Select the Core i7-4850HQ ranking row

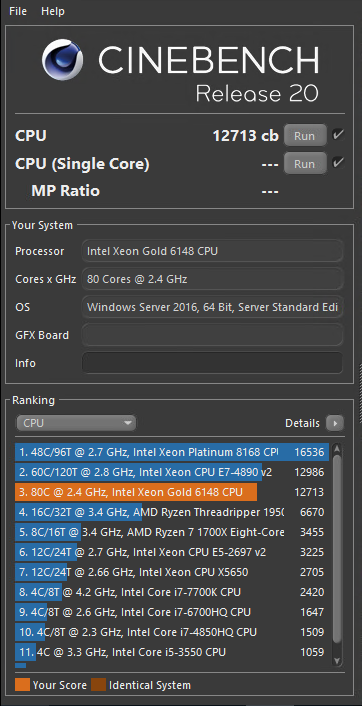[x=172, y=632]
